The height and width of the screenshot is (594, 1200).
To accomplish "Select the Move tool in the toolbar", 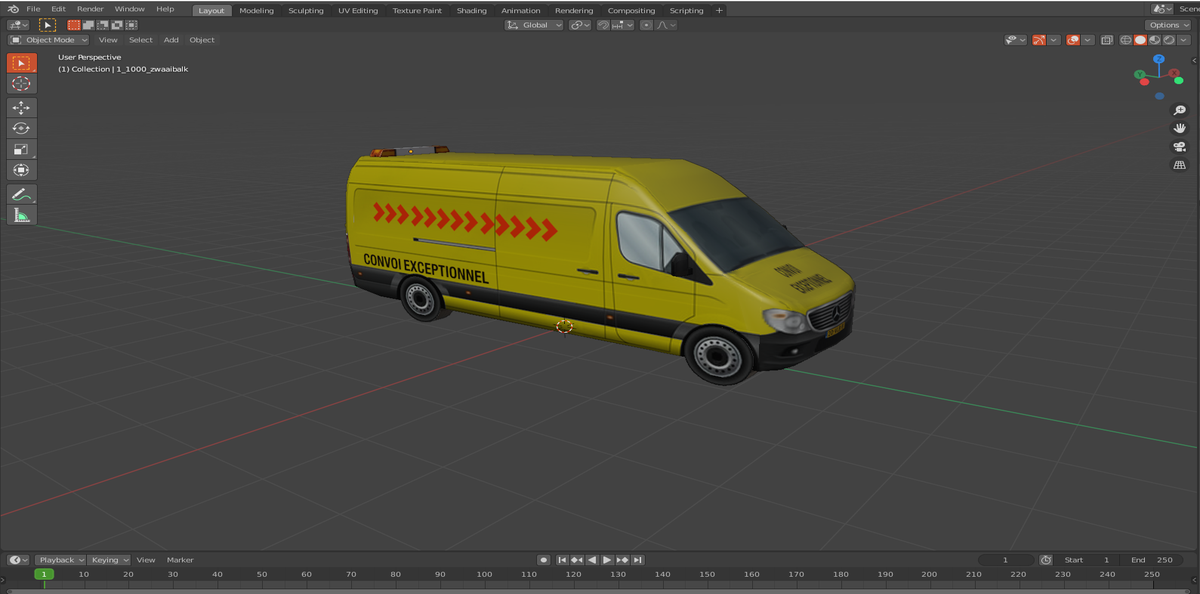I will (22, 107).
